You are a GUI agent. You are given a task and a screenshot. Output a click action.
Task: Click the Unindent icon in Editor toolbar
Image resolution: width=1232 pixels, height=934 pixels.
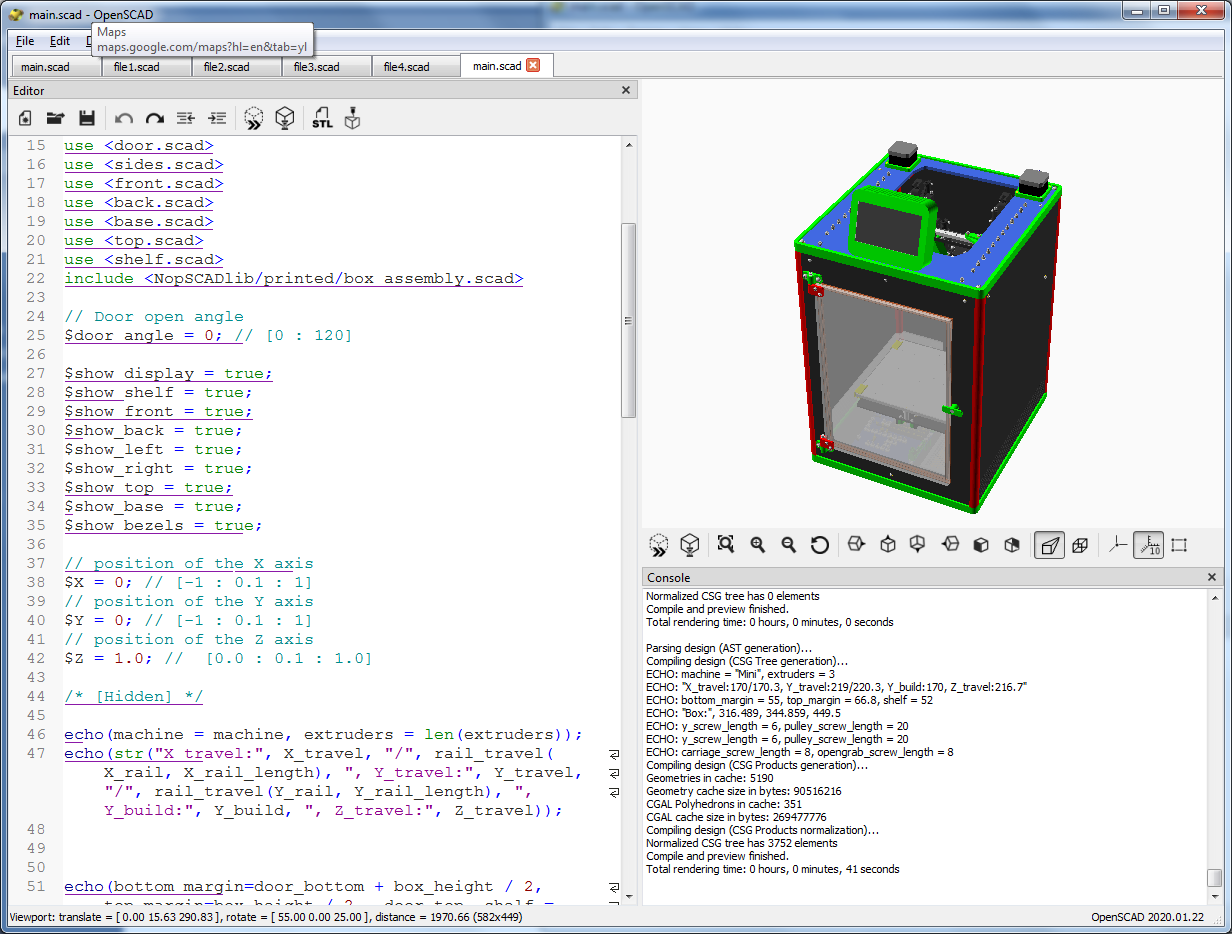point(185,118)
